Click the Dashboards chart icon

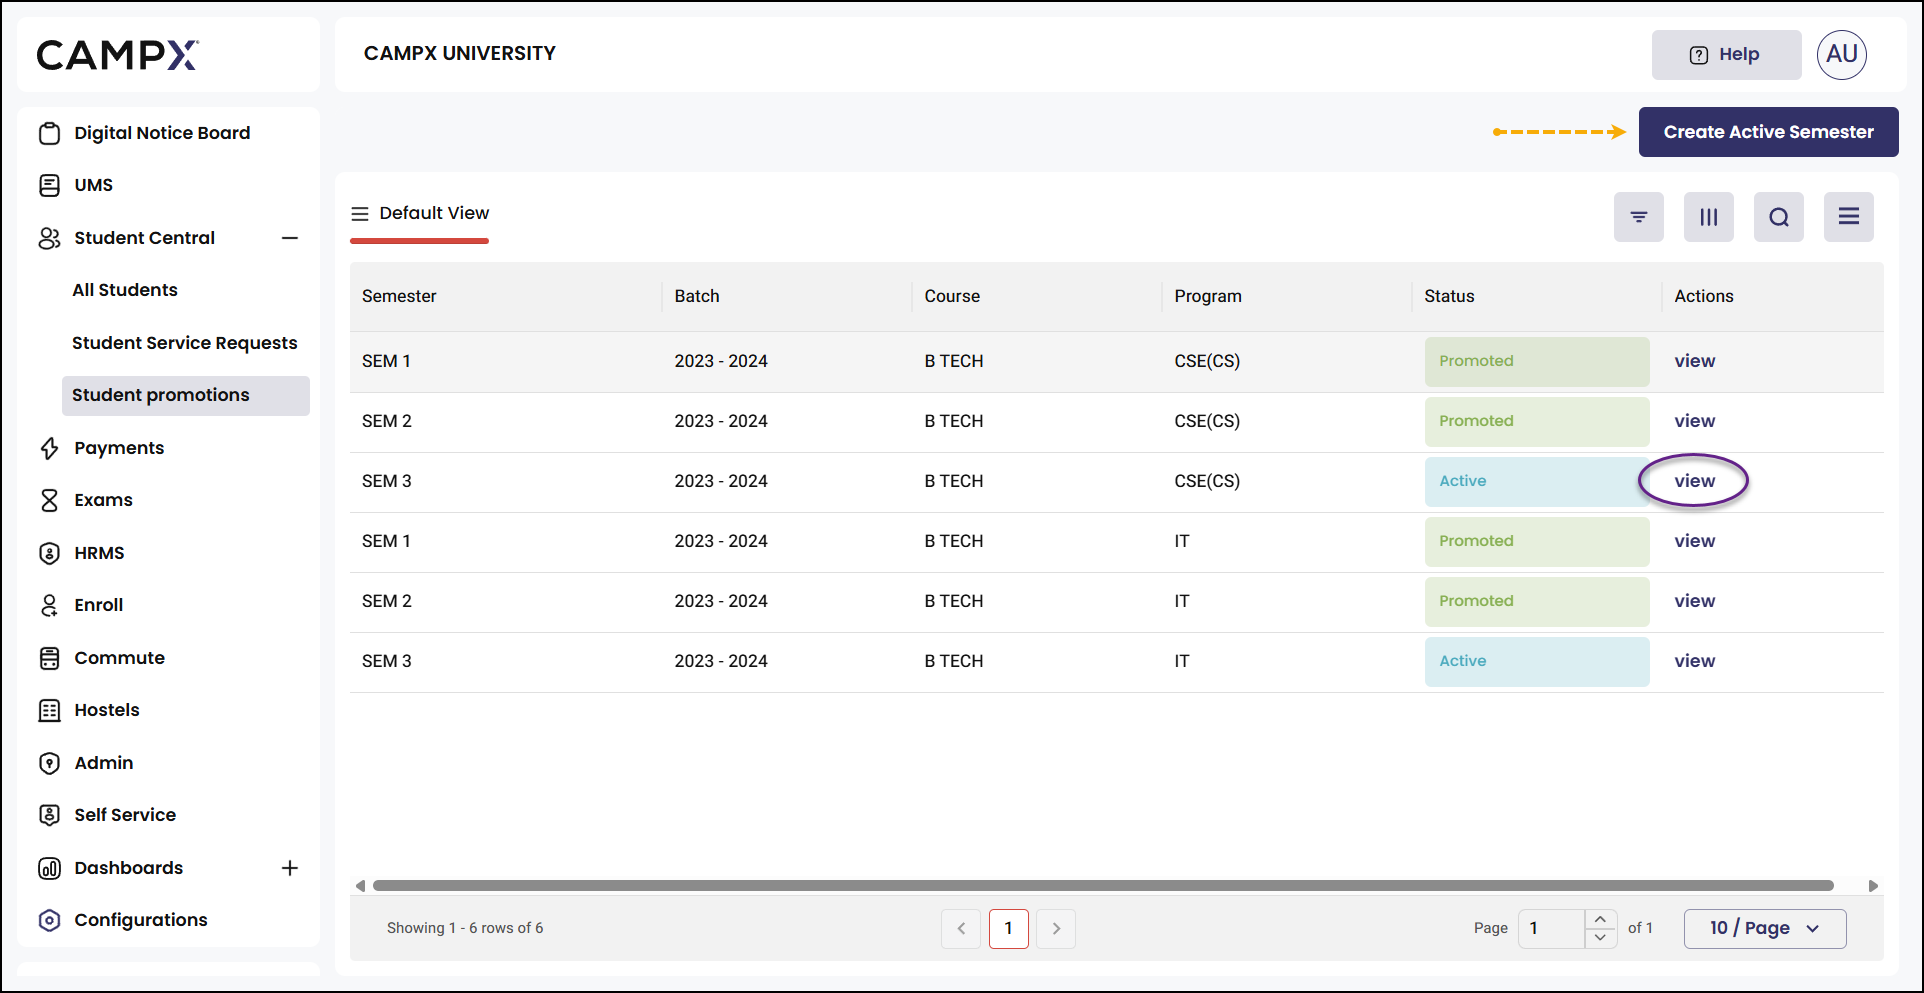(49, 868)
